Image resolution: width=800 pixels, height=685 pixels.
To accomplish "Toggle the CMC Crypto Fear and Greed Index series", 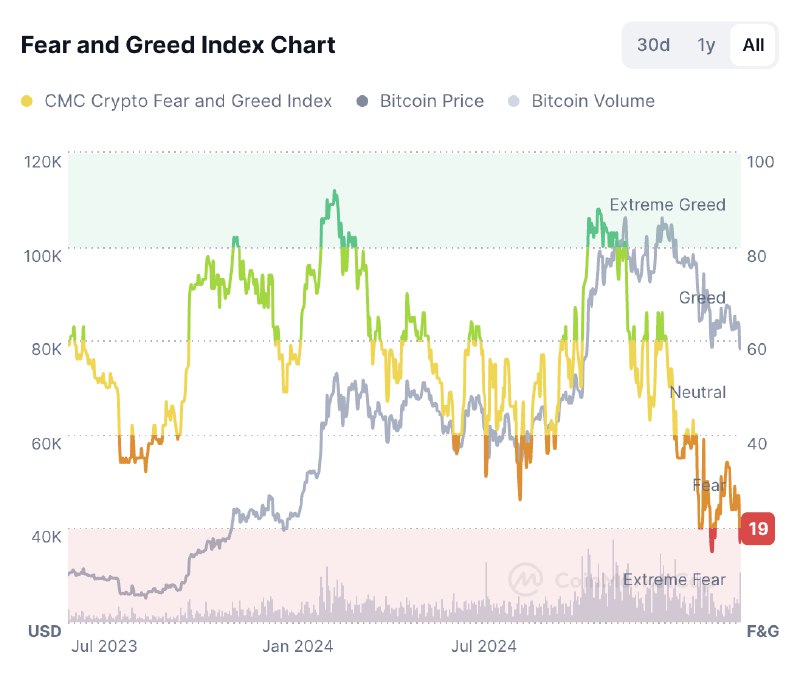I will click(188, 101).
